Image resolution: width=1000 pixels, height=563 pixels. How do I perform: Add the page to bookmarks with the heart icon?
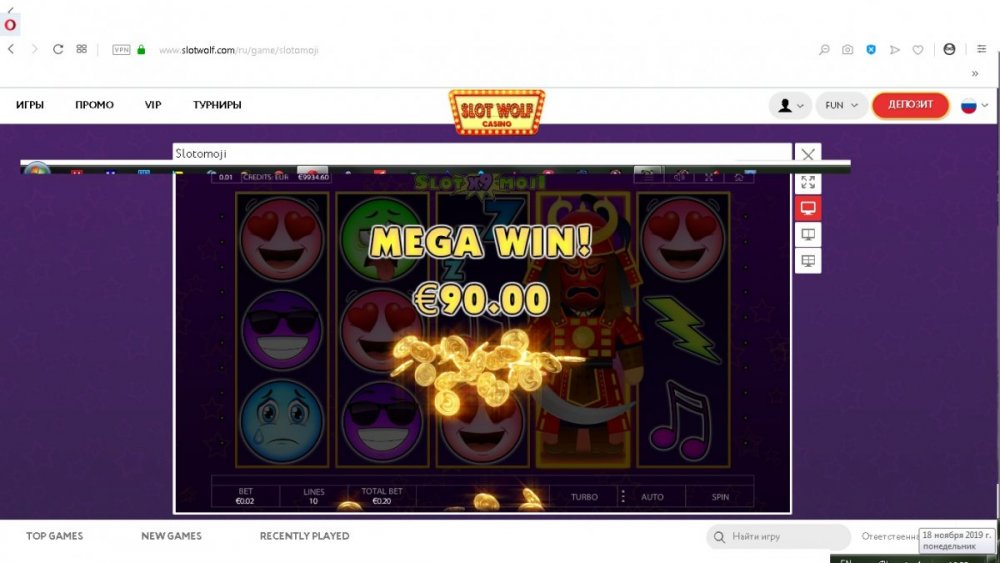click(918, 50)
